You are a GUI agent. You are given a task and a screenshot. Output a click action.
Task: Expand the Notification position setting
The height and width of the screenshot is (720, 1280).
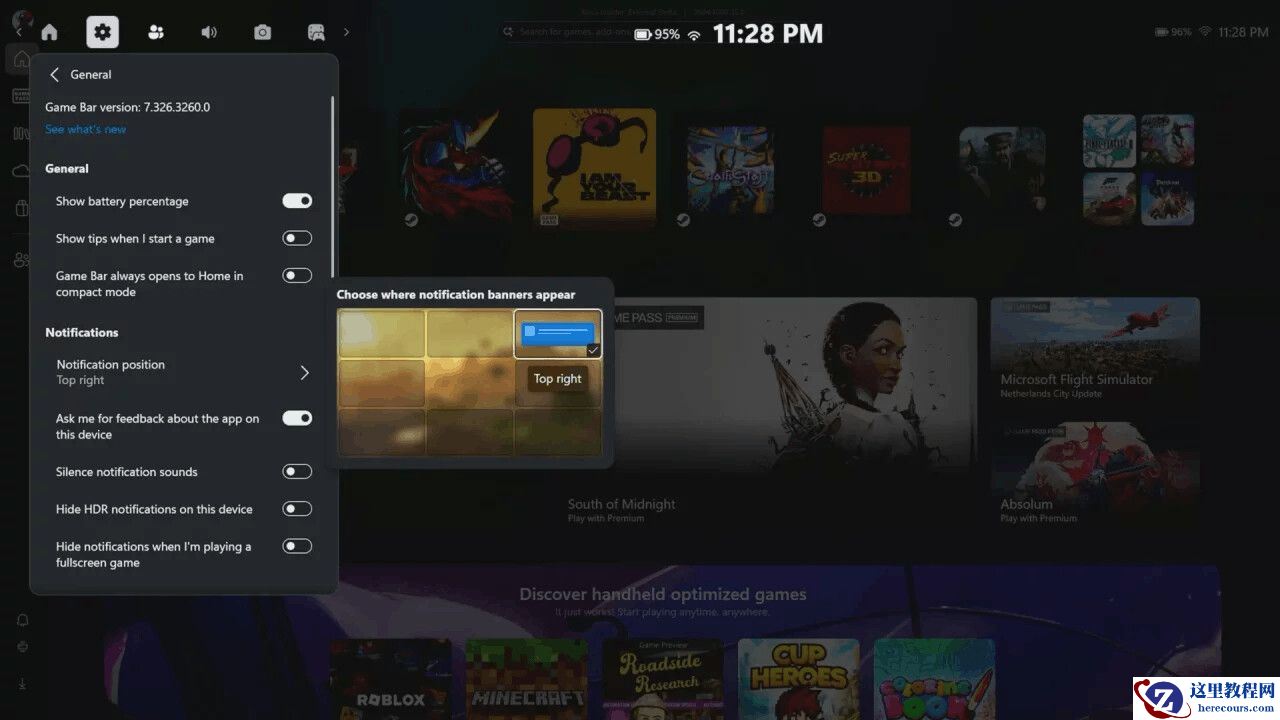pos(184,372)
